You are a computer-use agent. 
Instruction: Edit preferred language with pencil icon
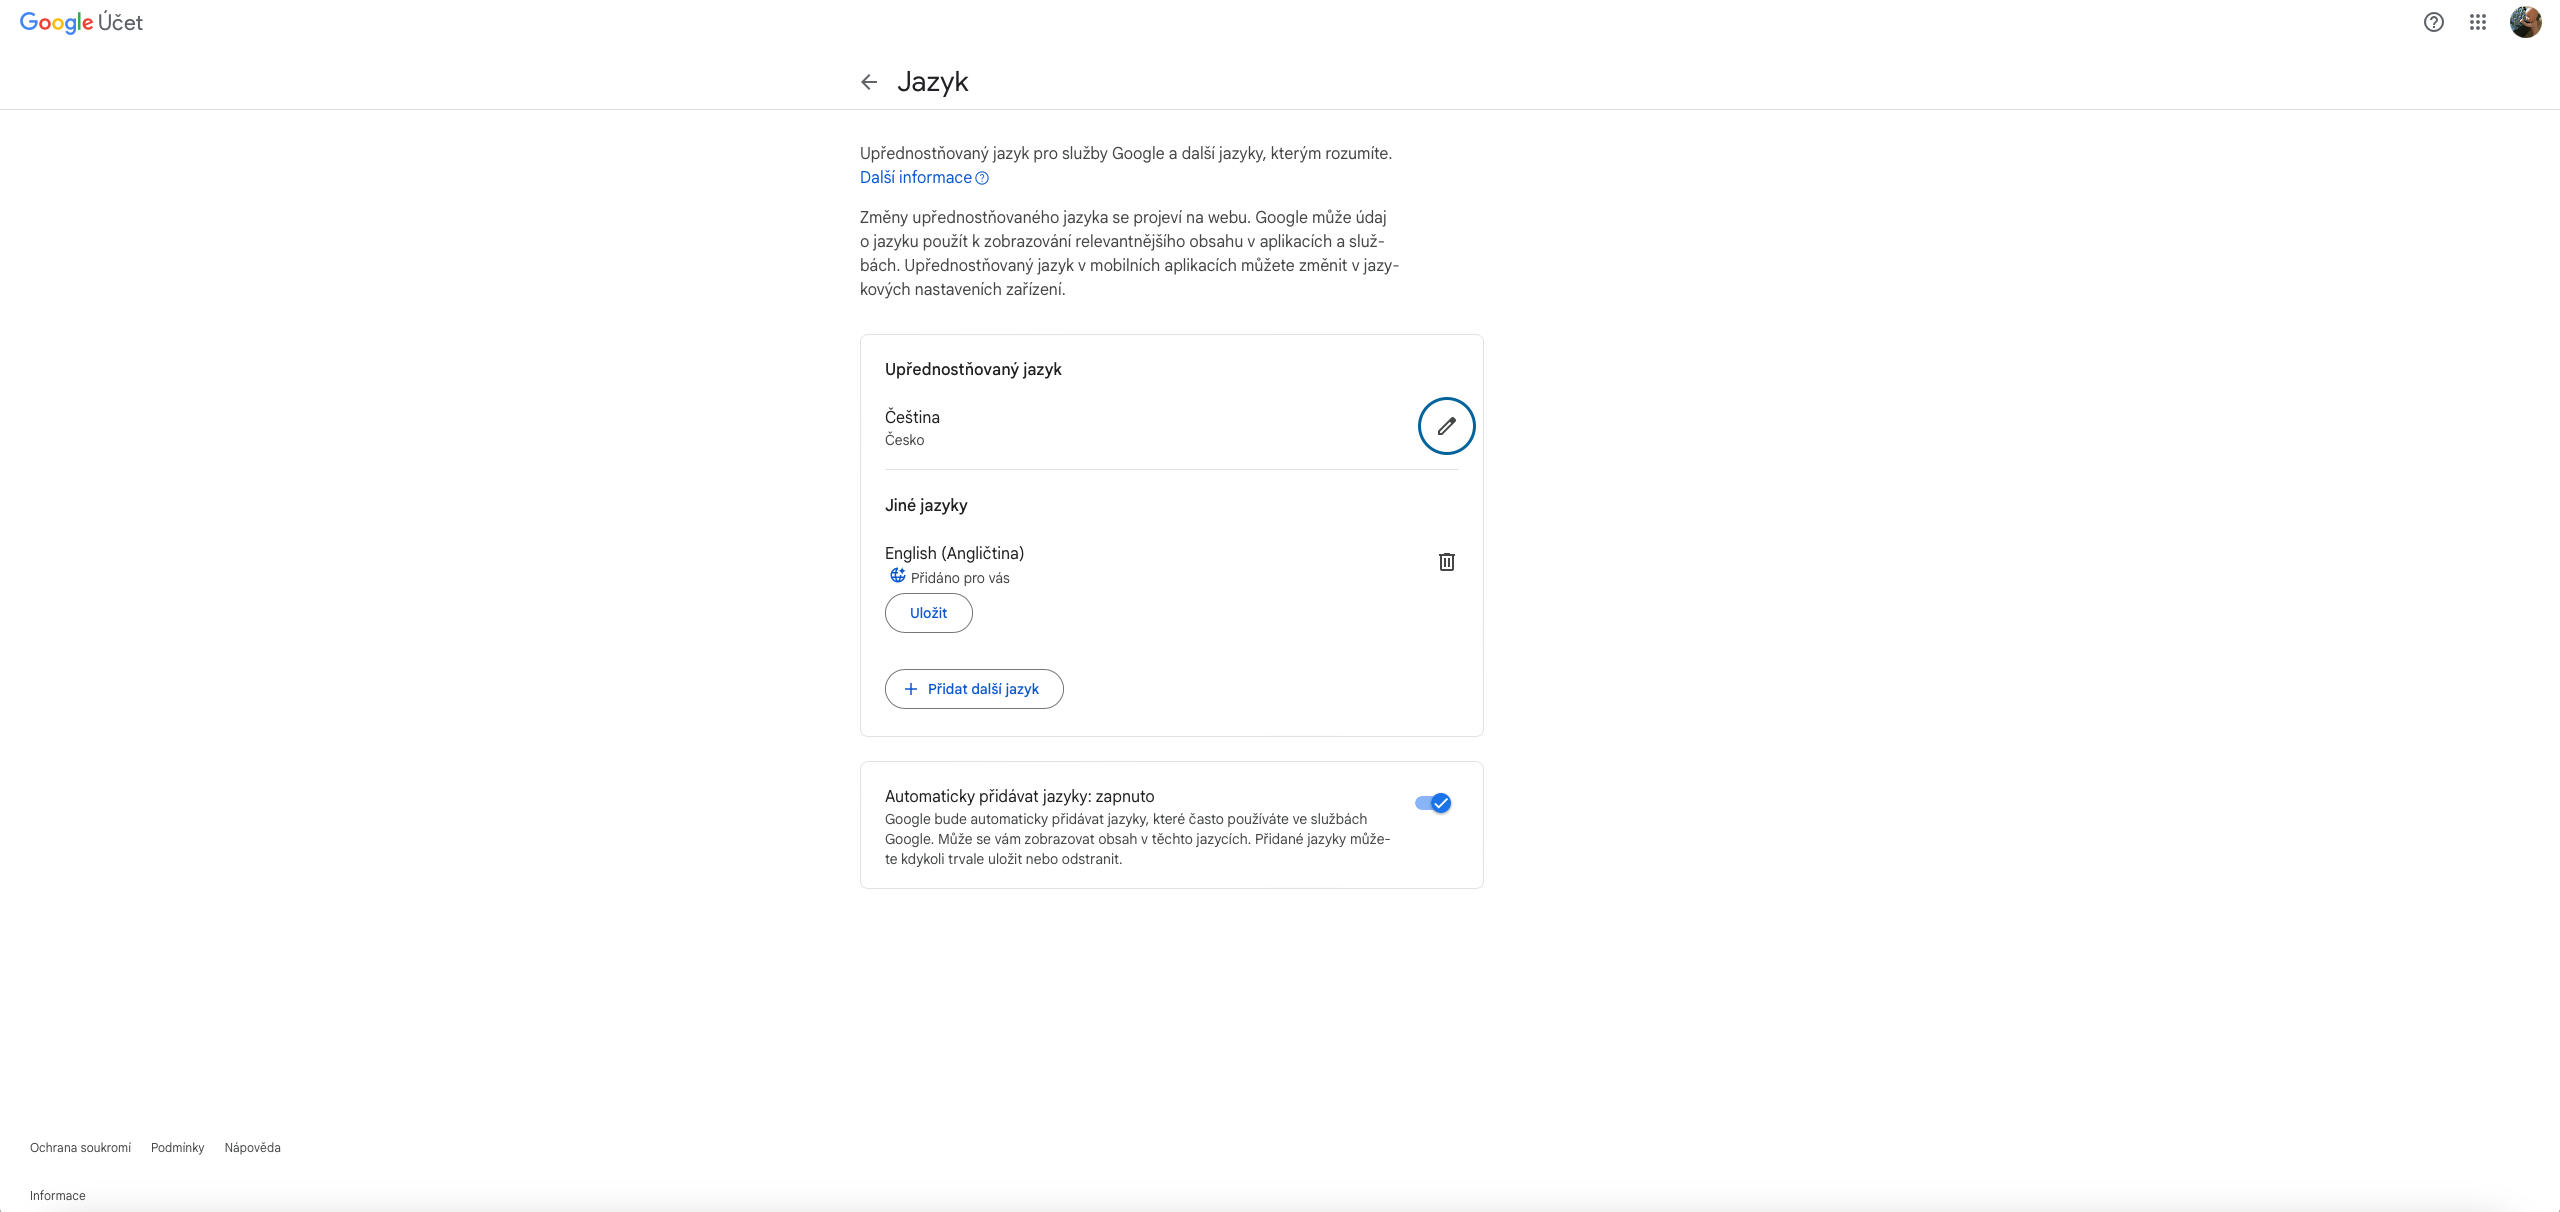coord(1446,426)
